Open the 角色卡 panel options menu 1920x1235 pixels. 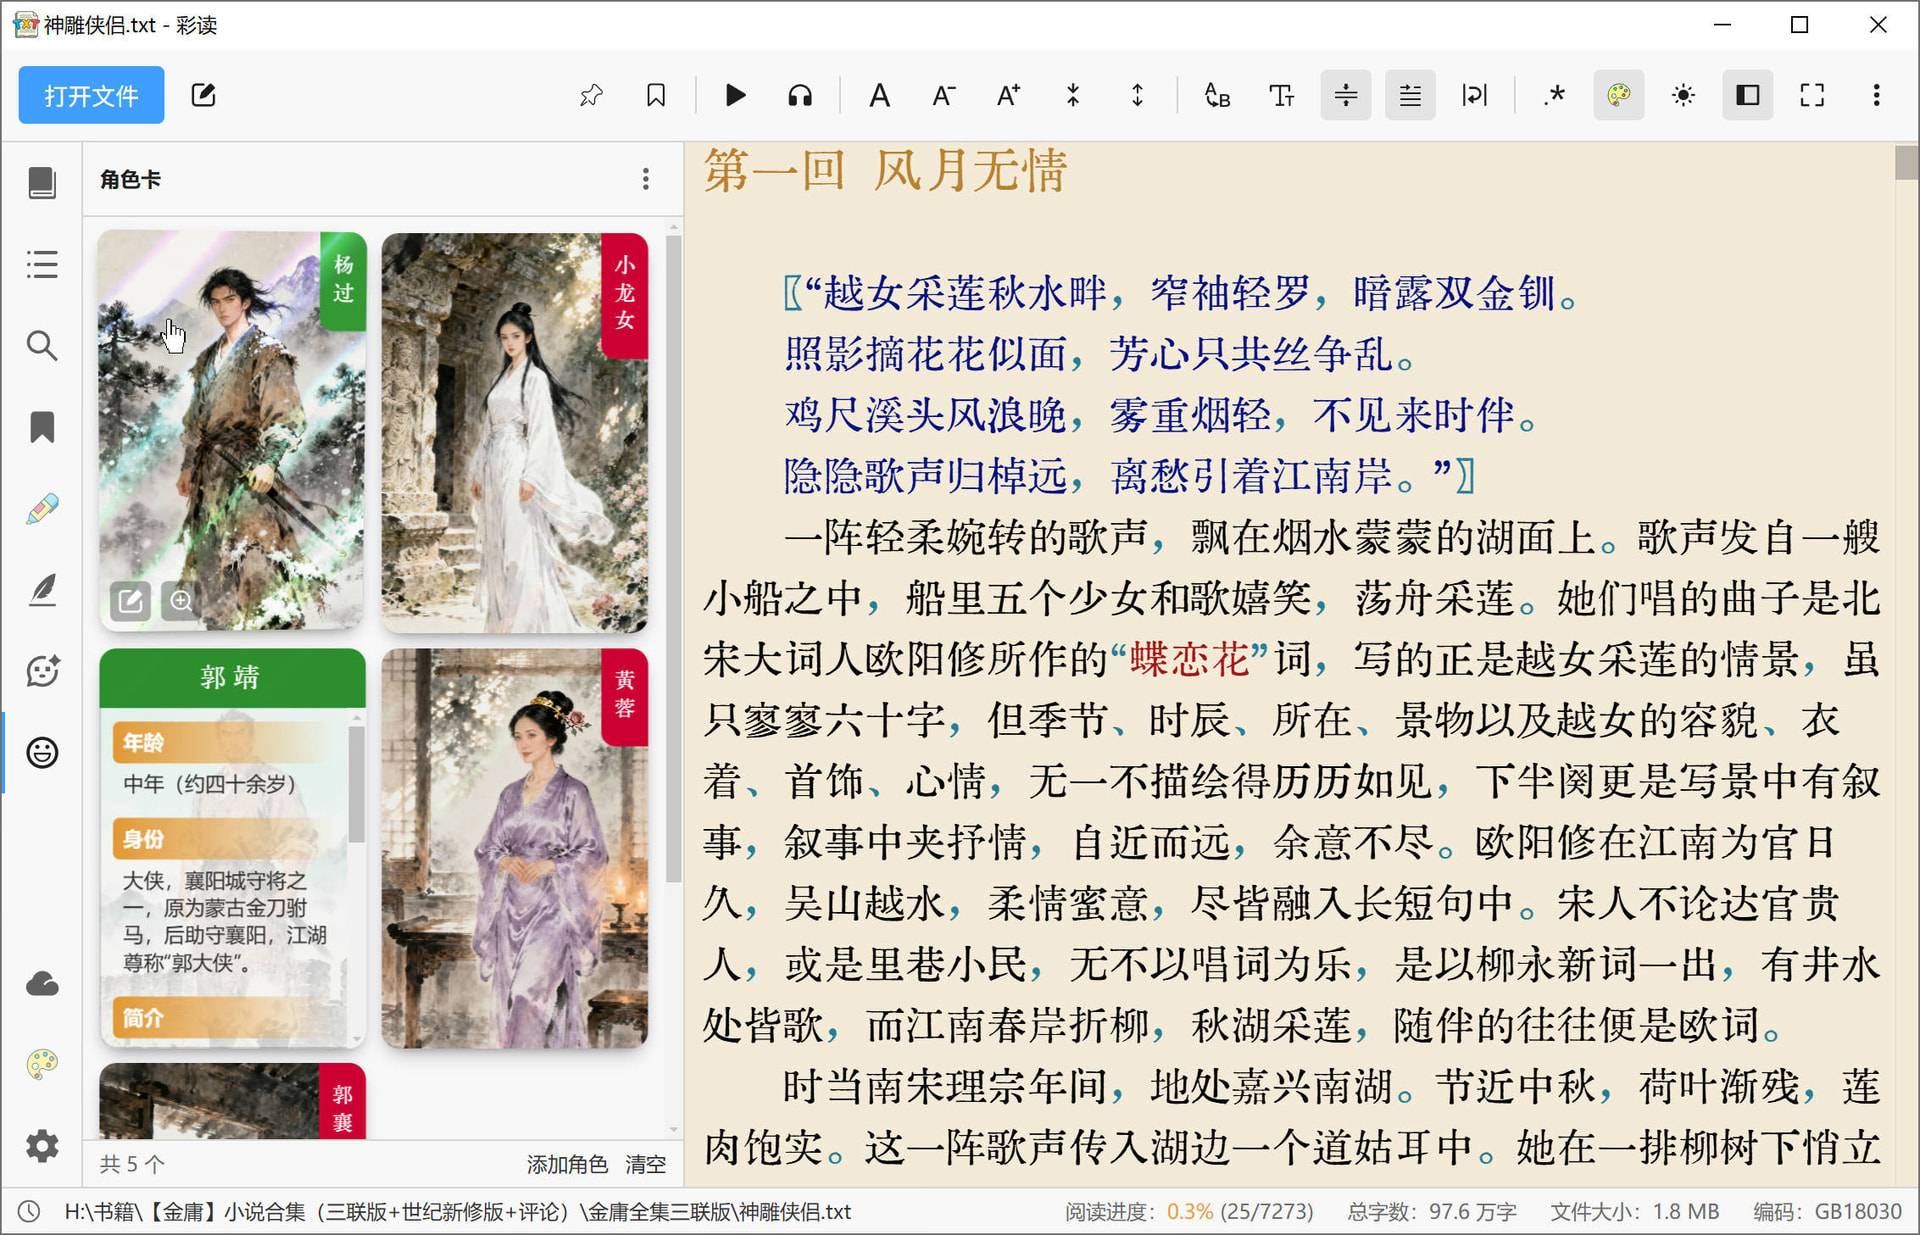pyautogui.click(x=646, y=179)
